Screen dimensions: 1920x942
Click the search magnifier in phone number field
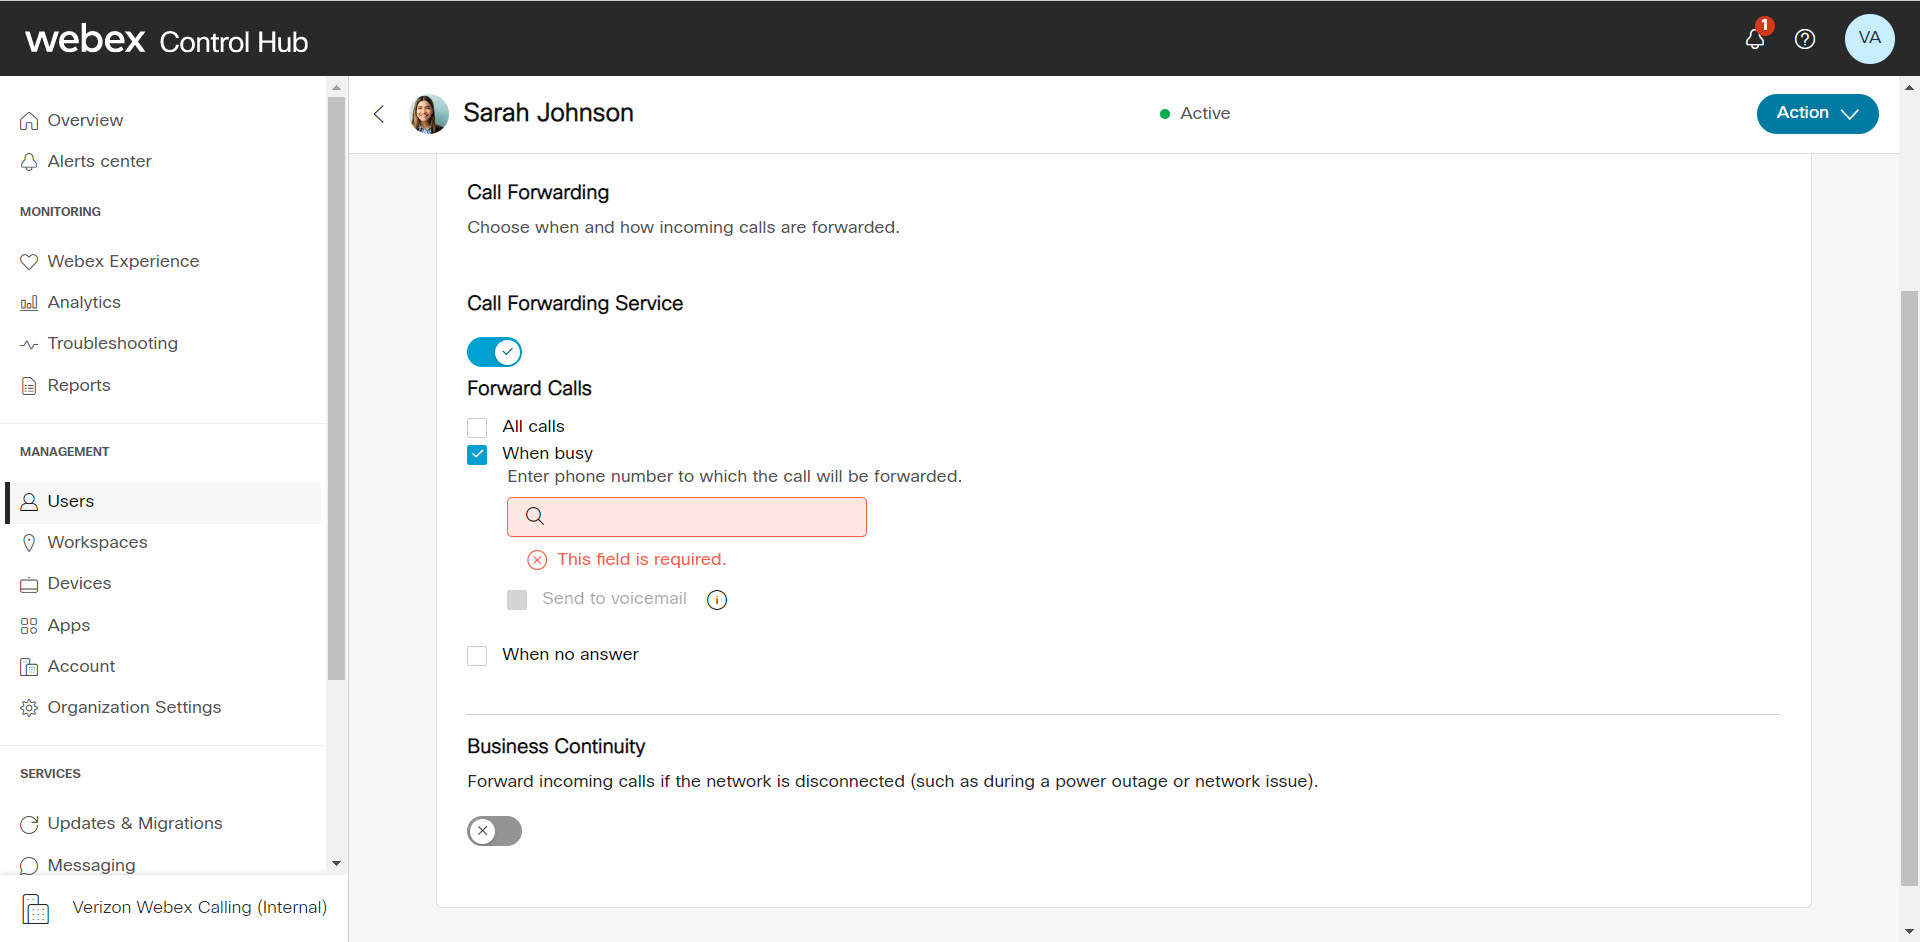(535, 517)
